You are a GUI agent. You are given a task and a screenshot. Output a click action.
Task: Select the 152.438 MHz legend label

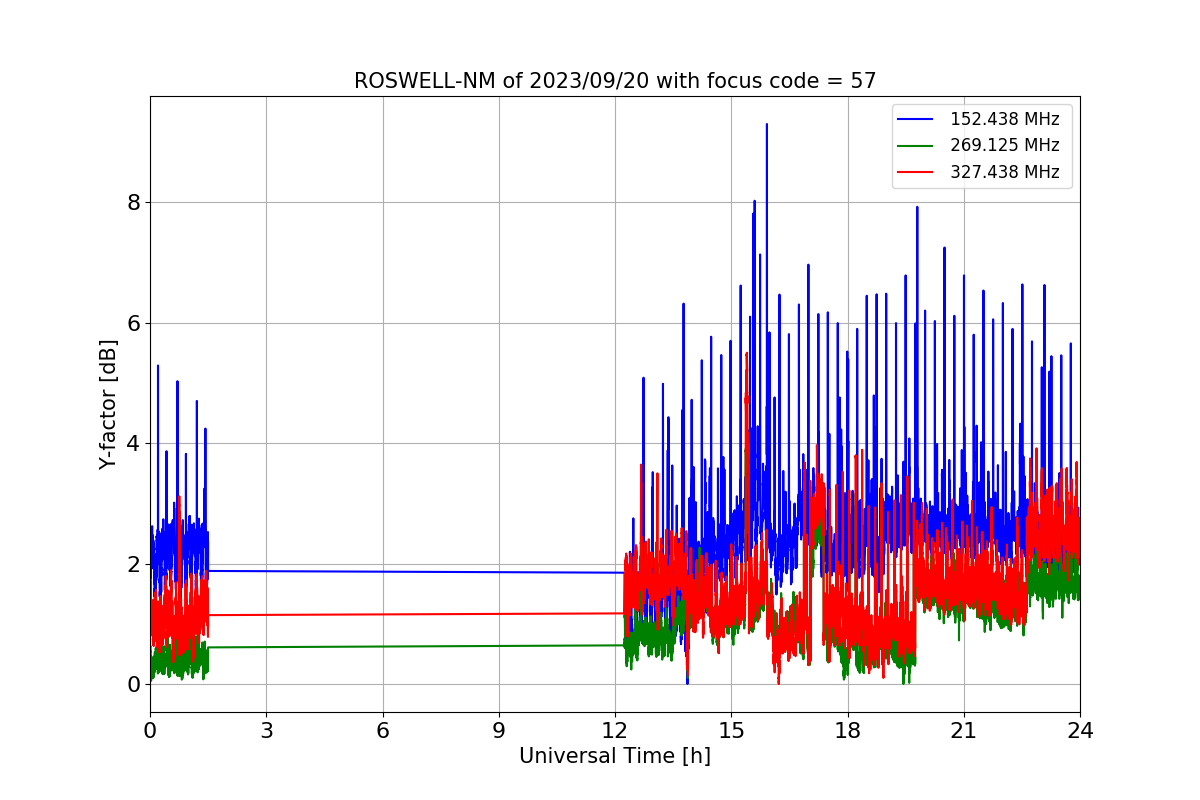(1004, 119)
